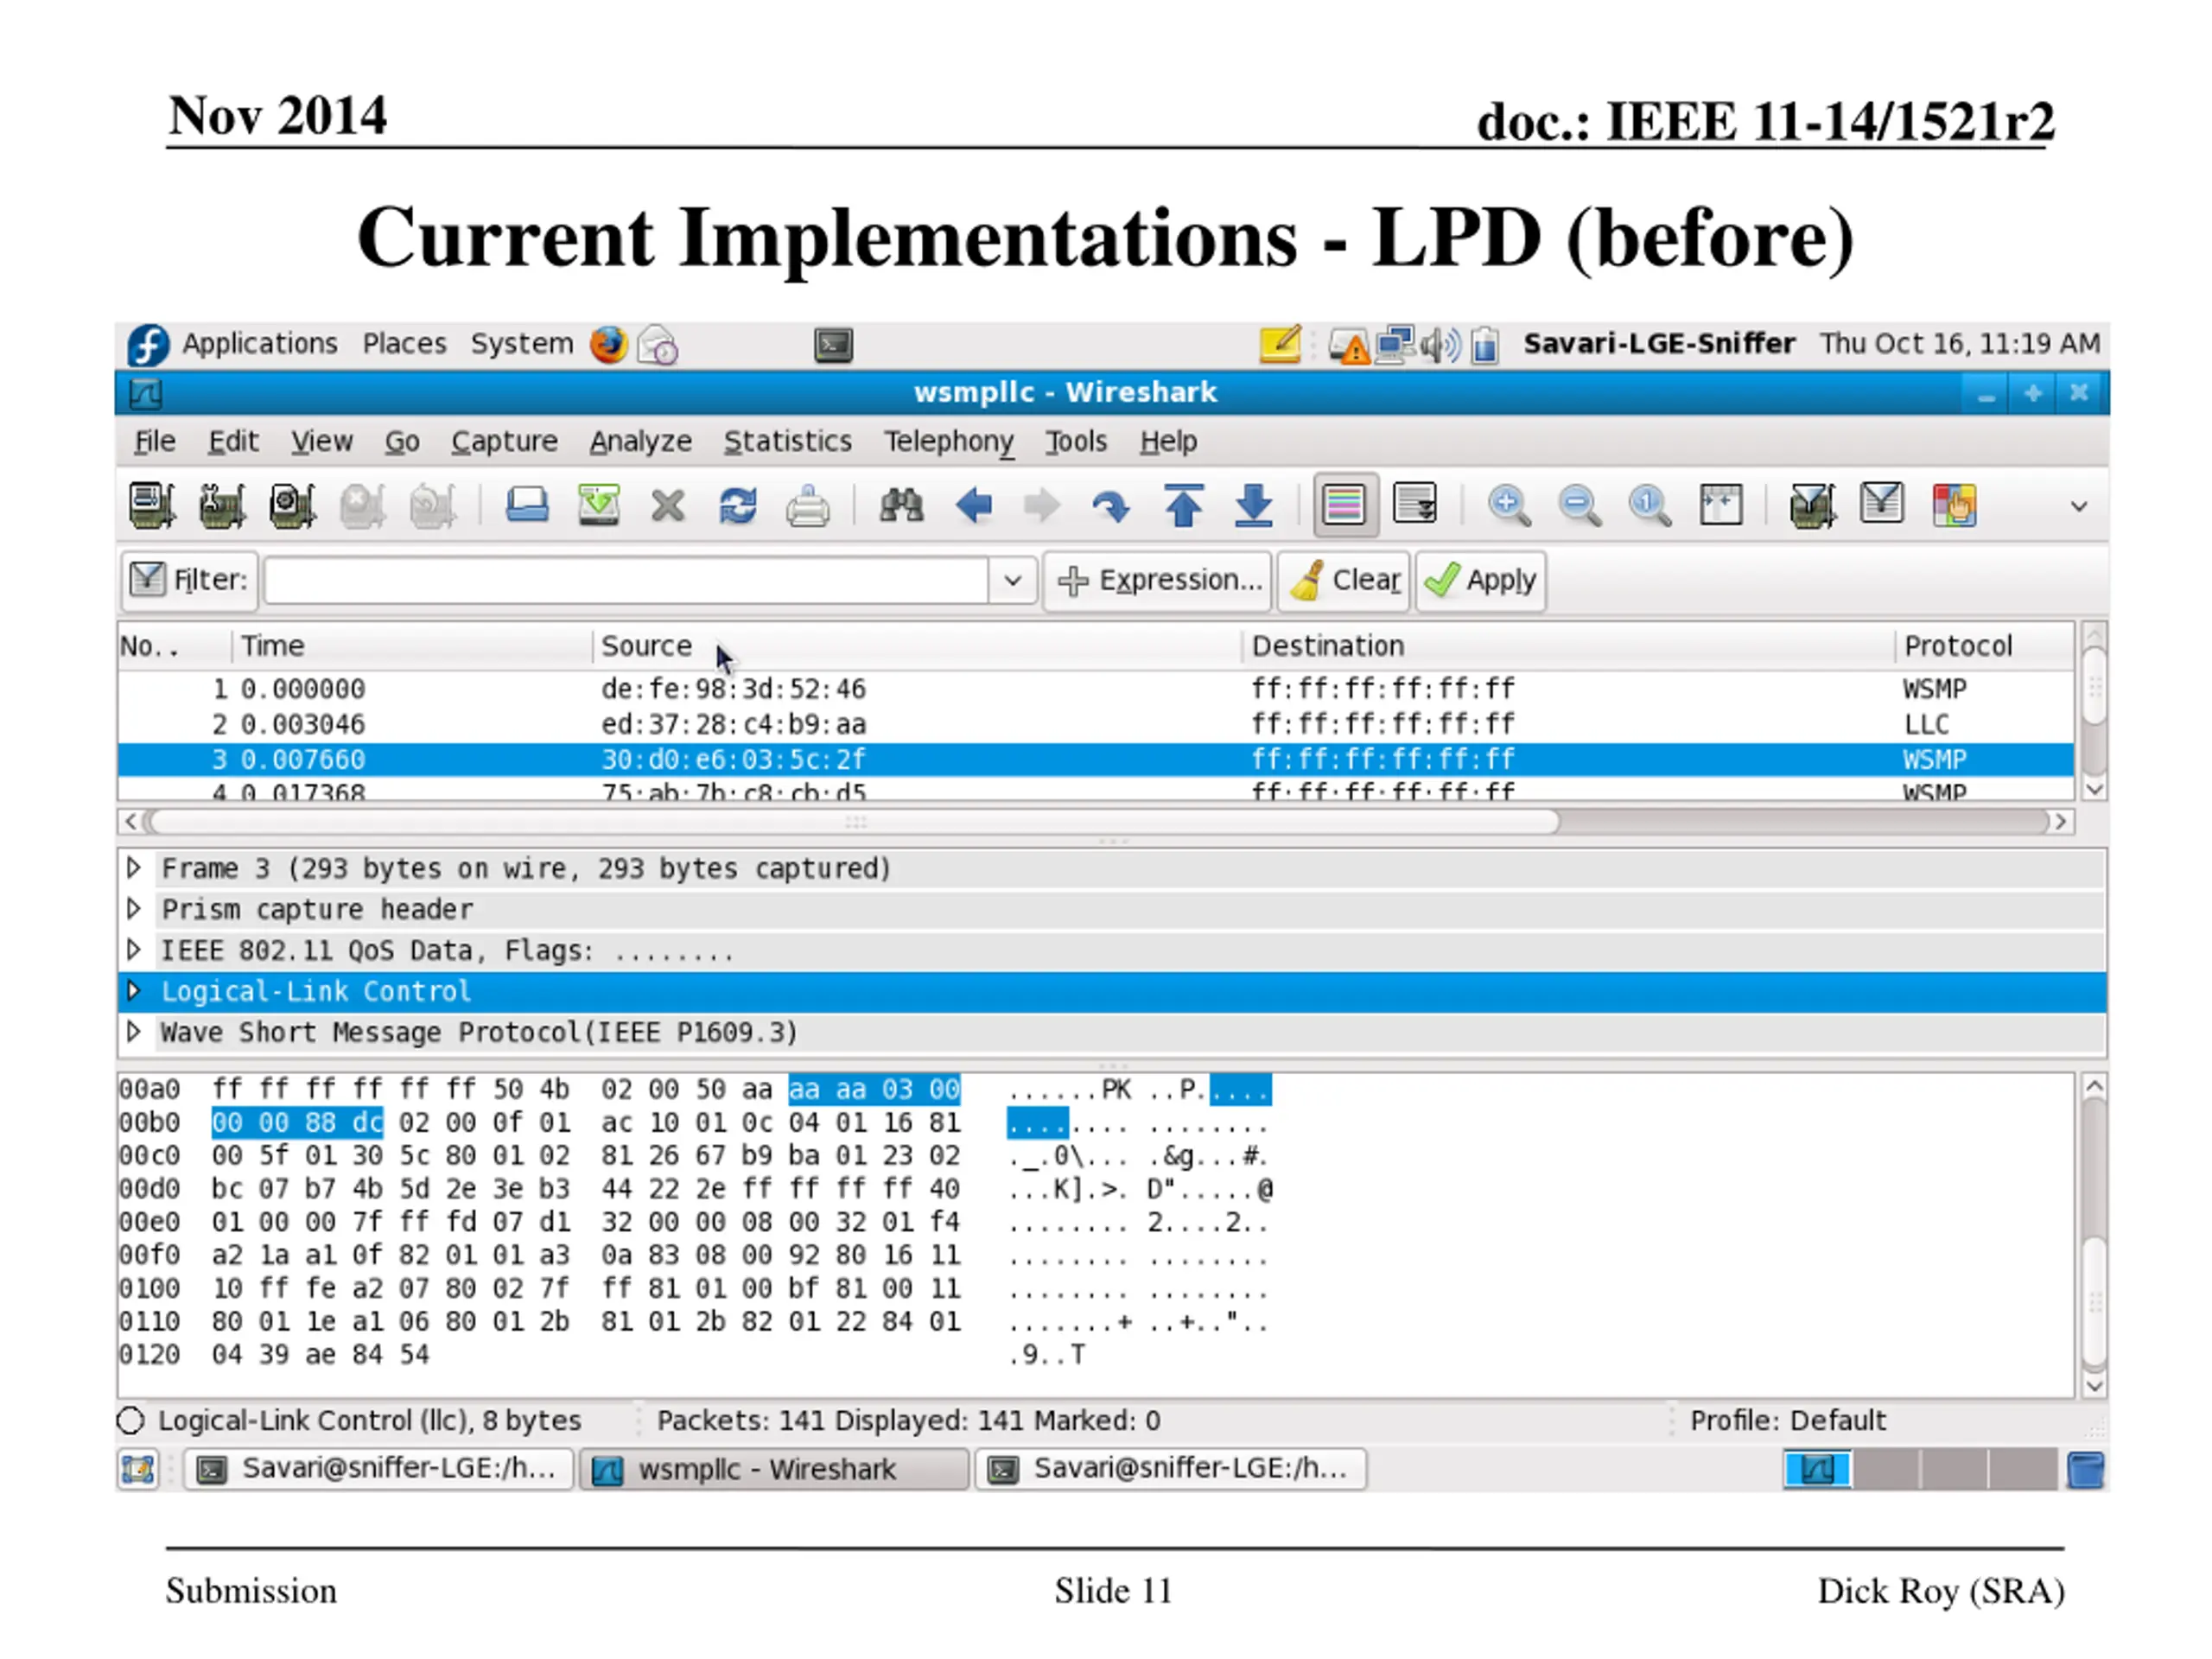Click the Print packets icon
Viewport: 2212px width, 1659px height.
807,506
